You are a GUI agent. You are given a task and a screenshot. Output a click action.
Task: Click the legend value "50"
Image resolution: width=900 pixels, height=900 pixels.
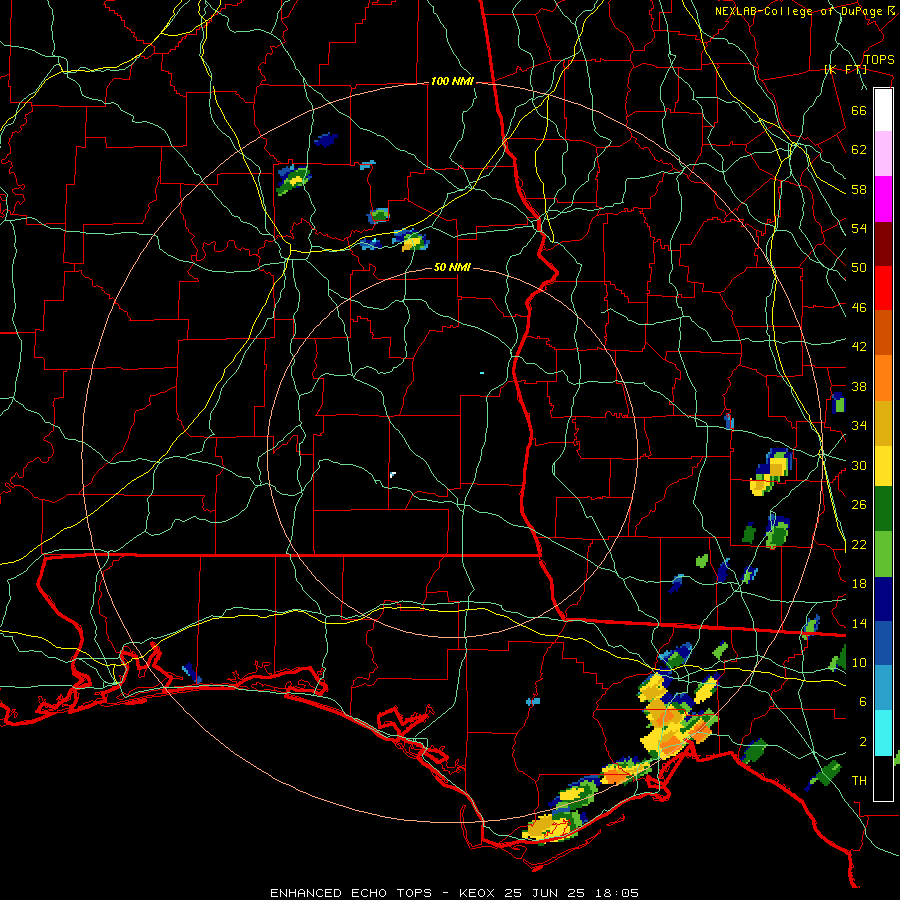(x=859, y=268)
